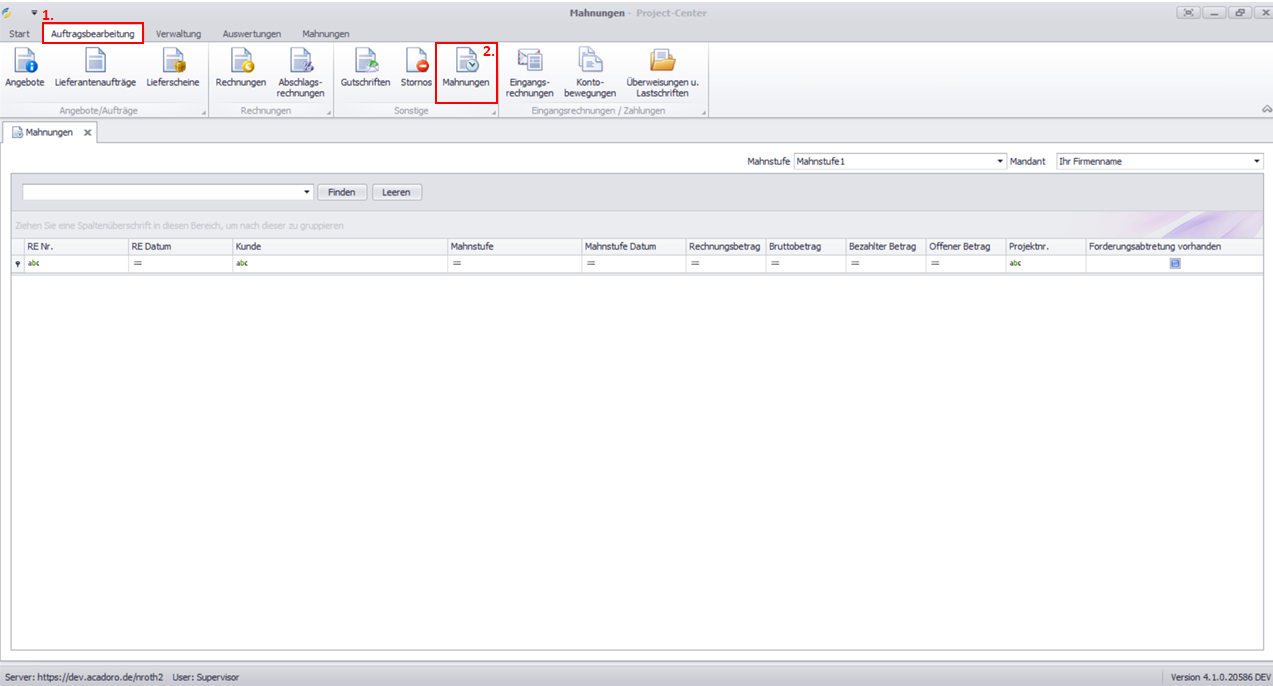Toggle the Forderungsabtretung vorhanden filter checkbox
Screen dimensions: 1273x686
click(x=1175, y=263)
